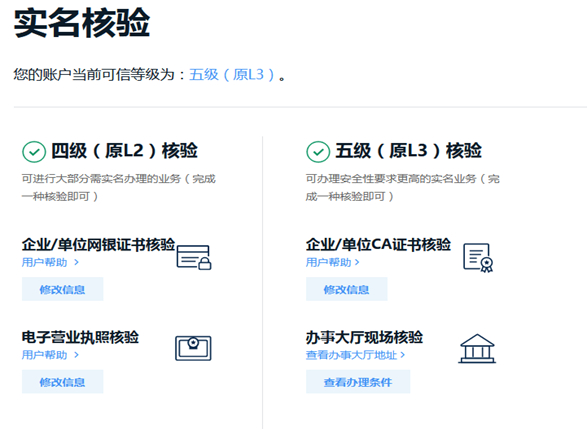Click chevron after 用户帮助 under CA证书核验
This screenshot has height=429, width=587.
pos(357,262)
